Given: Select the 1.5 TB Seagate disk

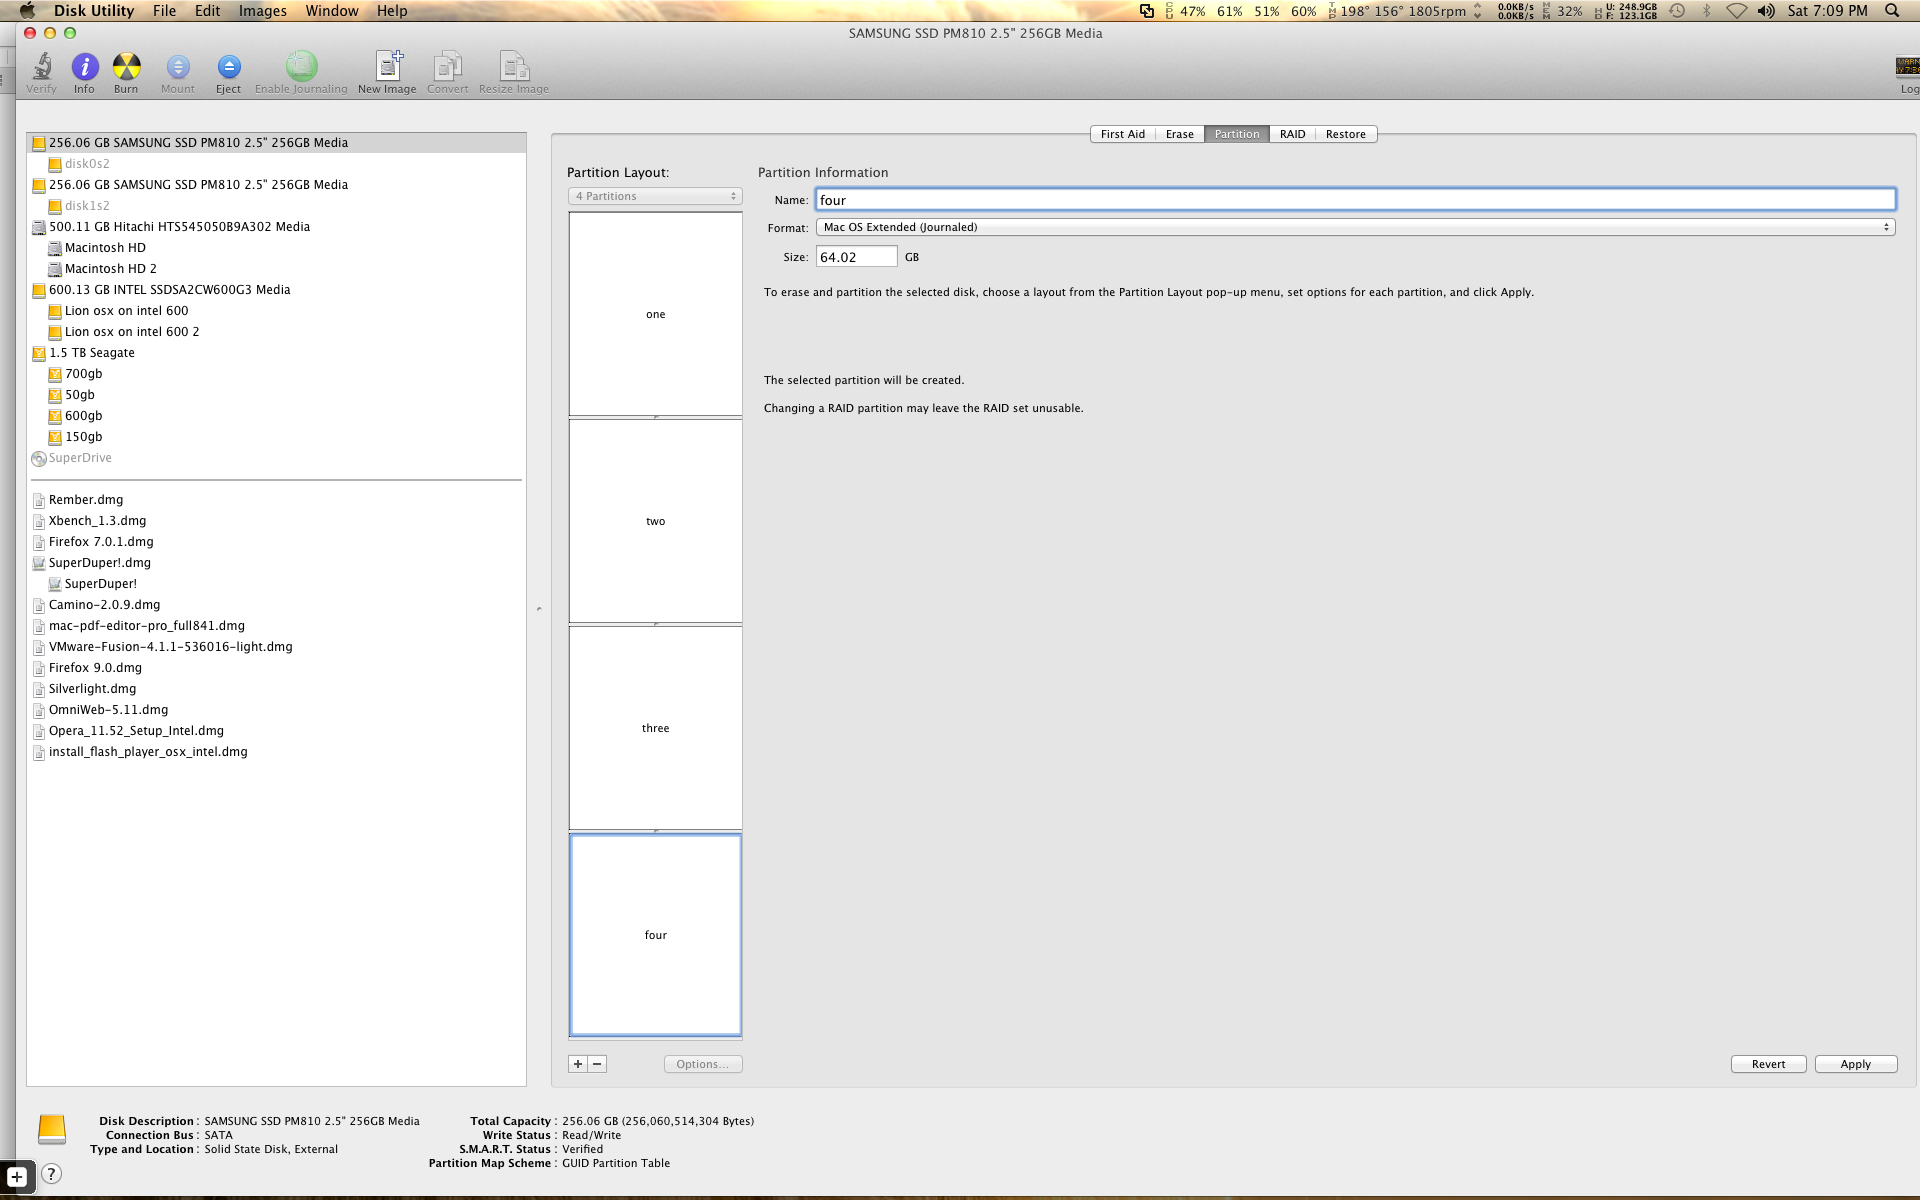Looking at the screenshot, I should [x=91, y=353].
